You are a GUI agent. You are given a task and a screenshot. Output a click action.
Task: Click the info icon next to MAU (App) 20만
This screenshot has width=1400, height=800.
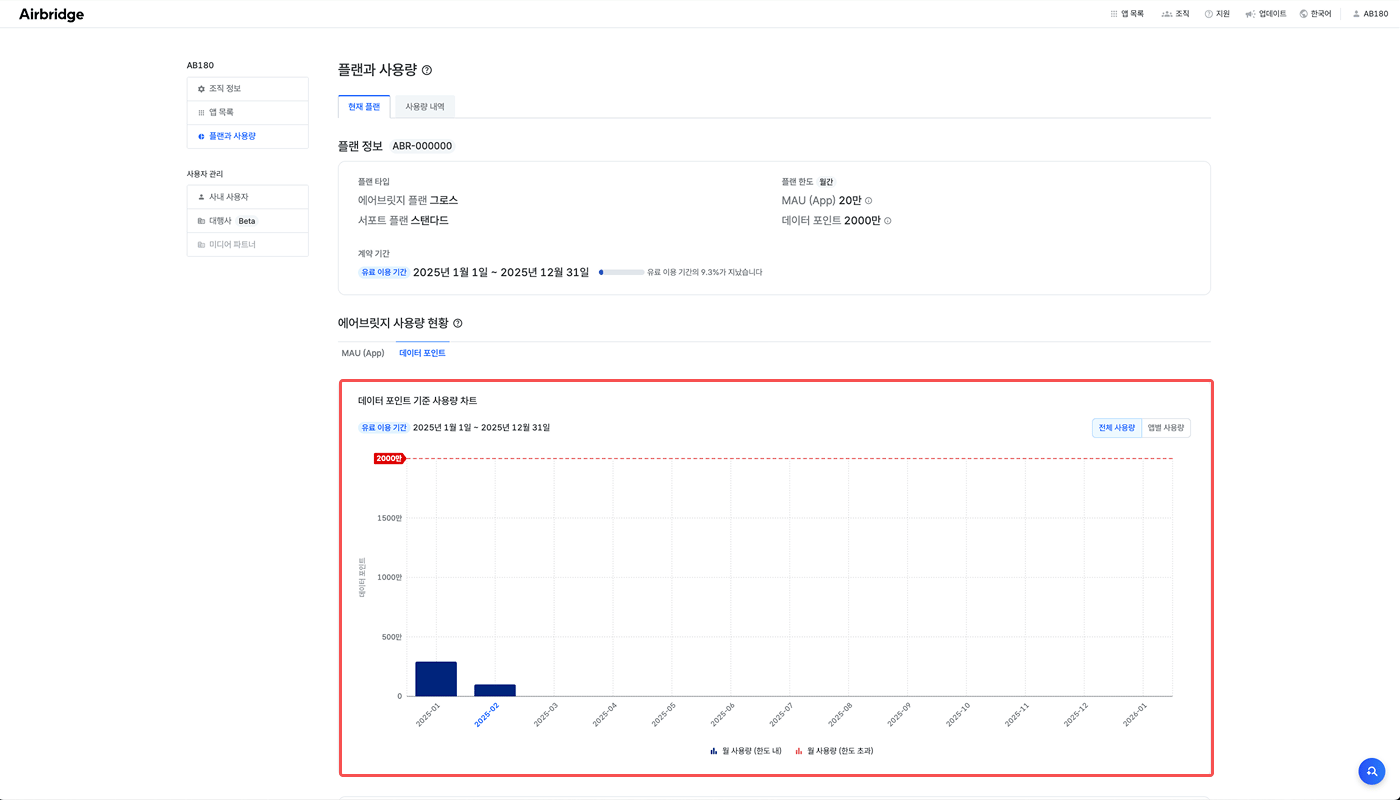[868, 201]
